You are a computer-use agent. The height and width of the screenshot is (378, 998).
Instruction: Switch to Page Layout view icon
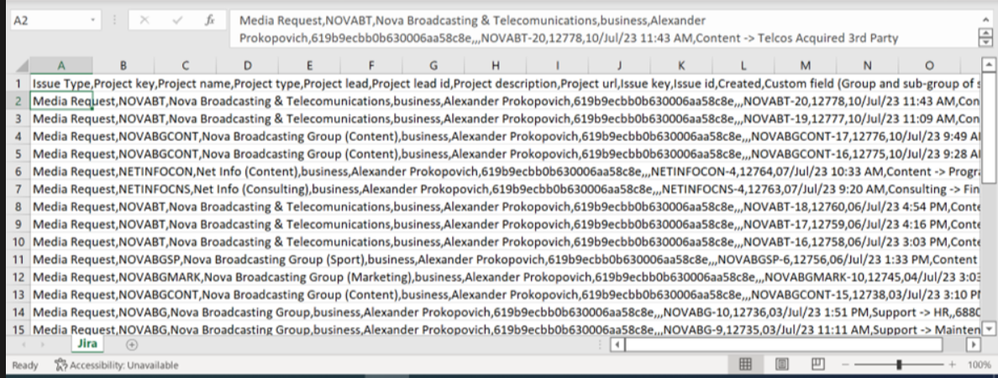click(x=782, y=364)
